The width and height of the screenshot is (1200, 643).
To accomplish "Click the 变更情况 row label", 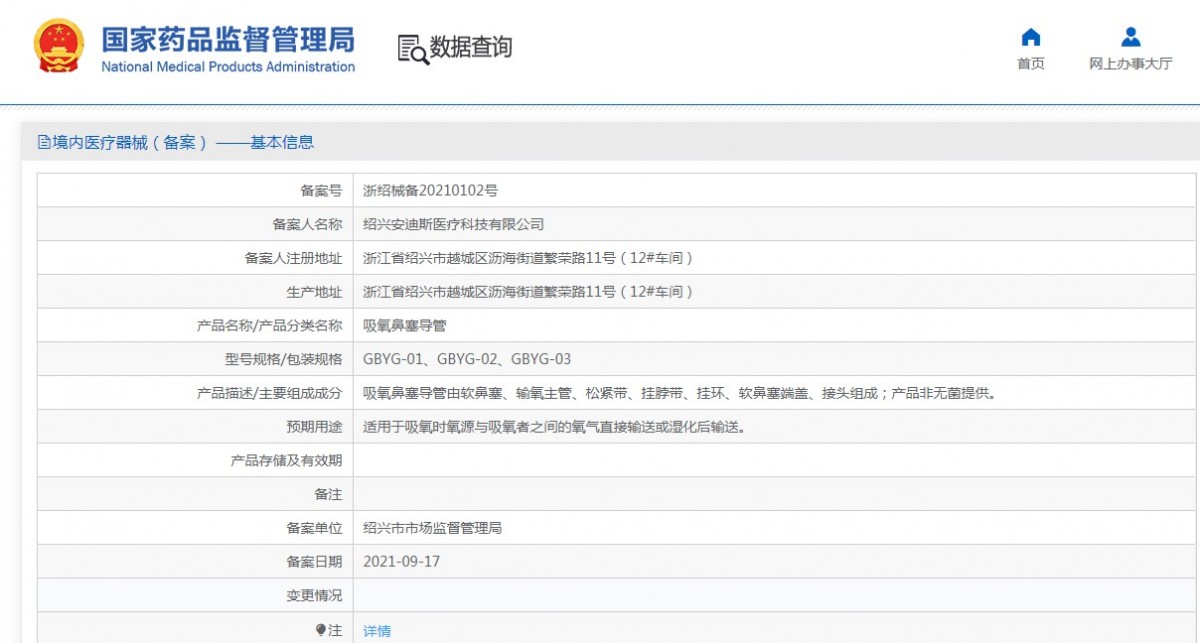I will pyautogui.click(x=314, y=596).
